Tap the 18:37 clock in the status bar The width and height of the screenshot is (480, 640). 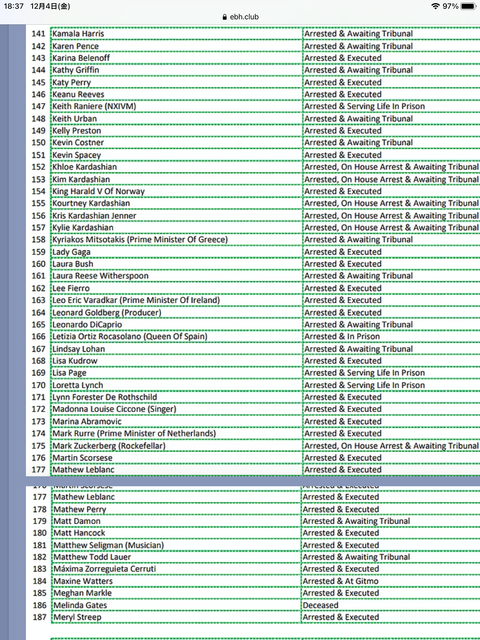click(13, 6)
